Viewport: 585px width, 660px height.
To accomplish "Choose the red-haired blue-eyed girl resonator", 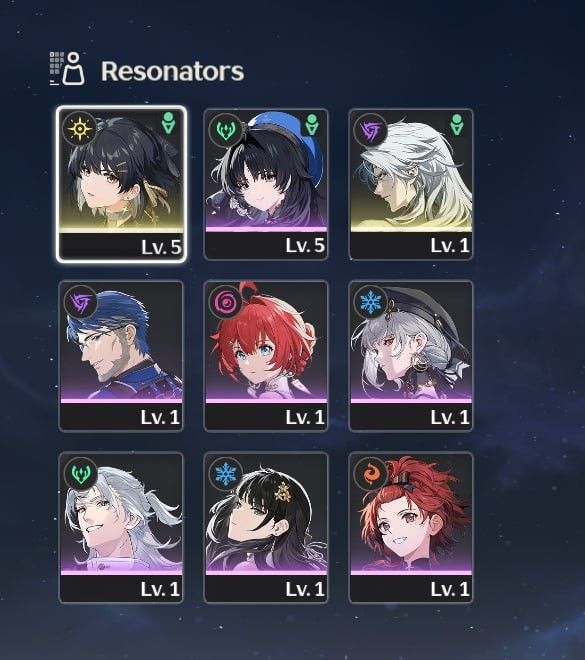I will click(x=266, y=356).
